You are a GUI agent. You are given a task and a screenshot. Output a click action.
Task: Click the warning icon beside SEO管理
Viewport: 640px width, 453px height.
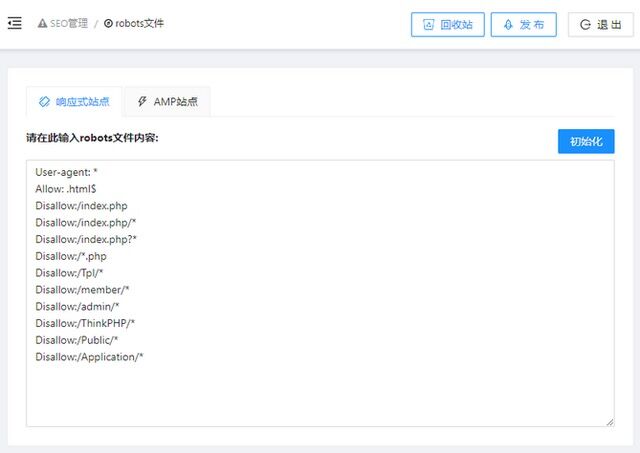42,24
